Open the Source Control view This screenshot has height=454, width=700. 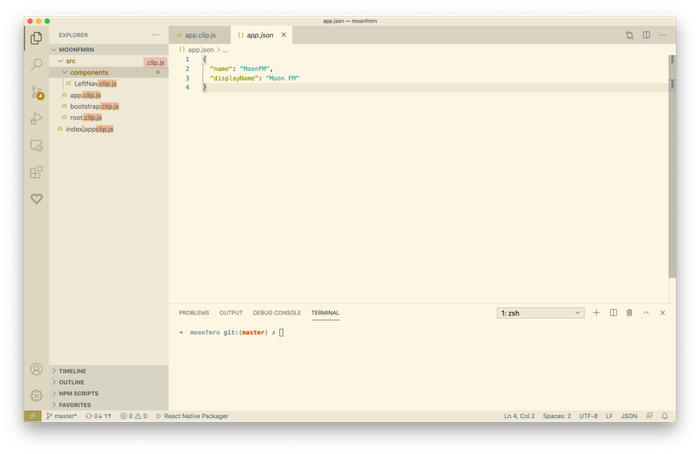click(x=37, y=91)
